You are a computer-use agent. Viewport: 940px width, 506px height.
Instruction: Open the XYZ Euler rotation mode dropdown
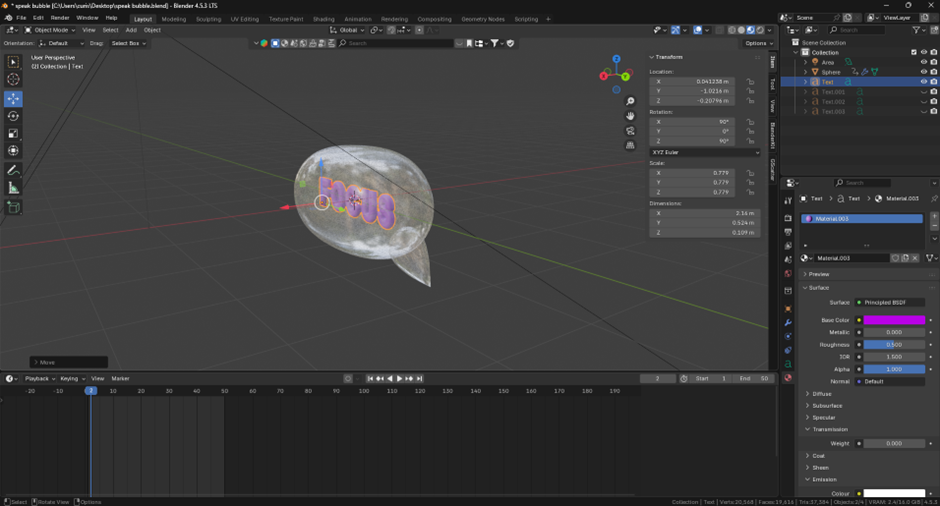(704, 152)
